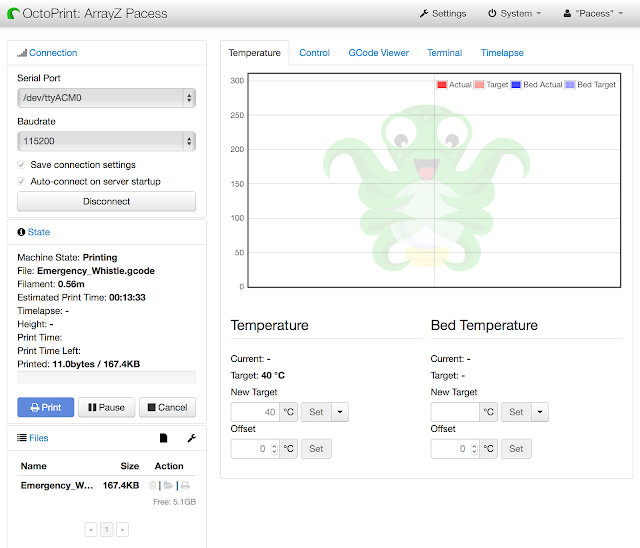This screenshot has height=548, width=640.
Task: Click the OctoPrint: ArrayZ Pacess title
Action: pos(95,13)
